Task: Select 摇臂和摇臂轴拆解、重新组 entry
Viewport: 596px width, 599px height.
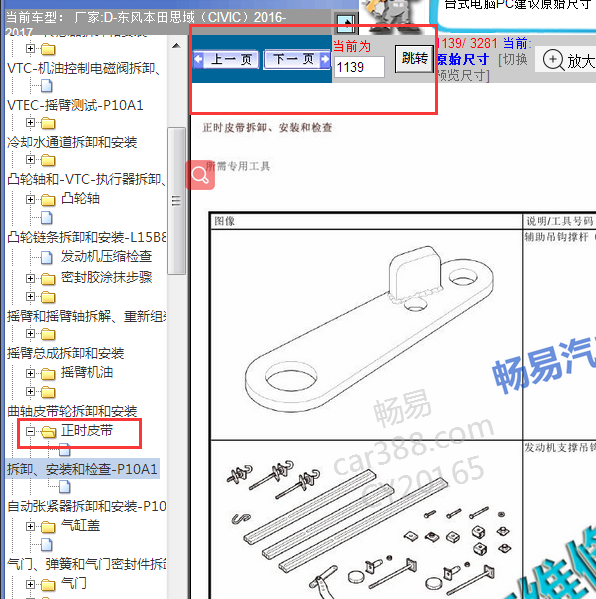Action: click(87, 316)
